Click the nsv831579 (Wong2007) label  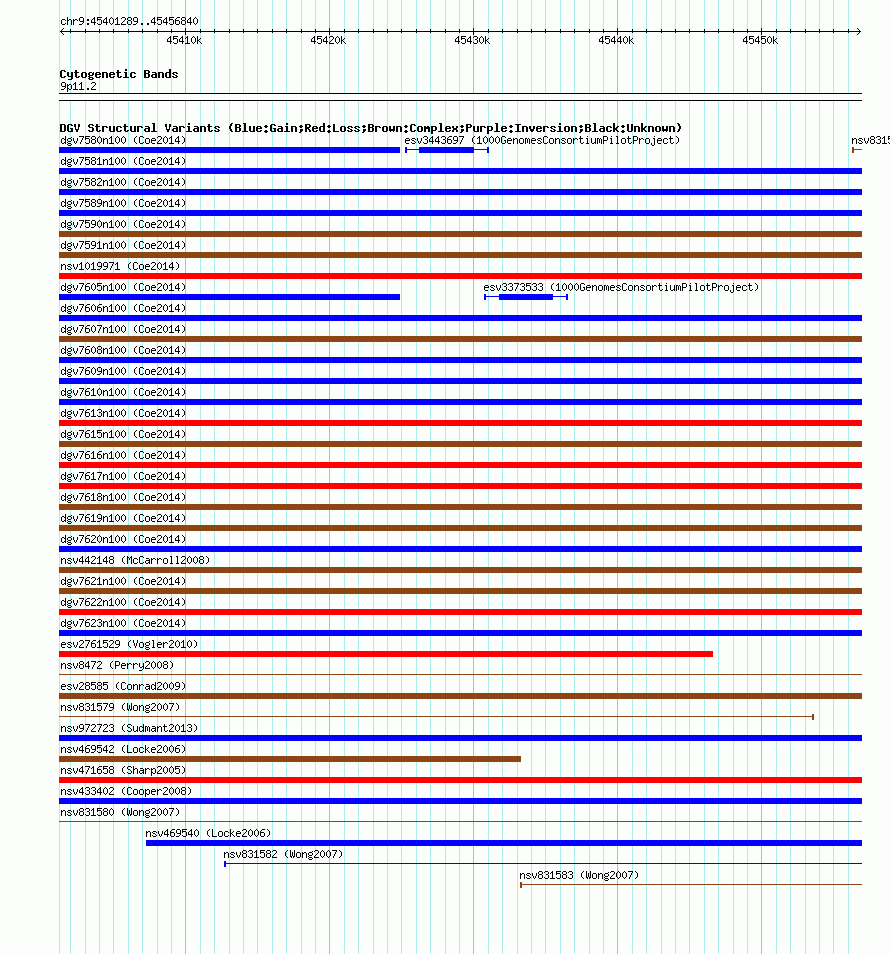120,707
